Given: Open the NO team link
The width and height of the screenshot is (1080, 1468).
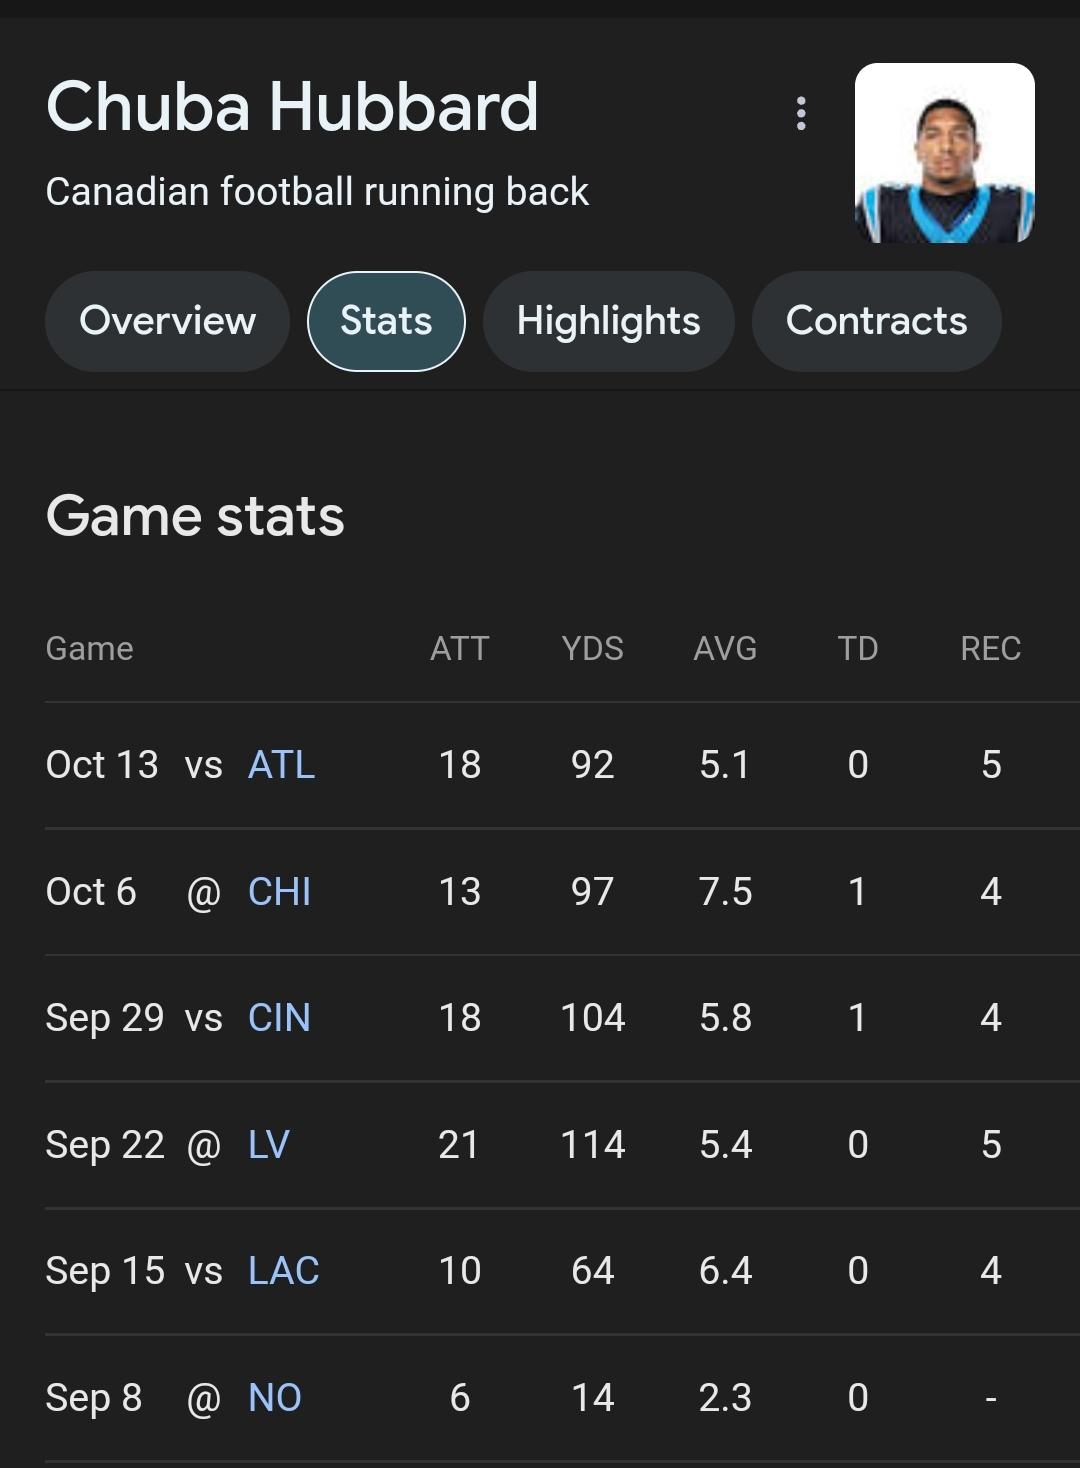Looking at the screenshot, I should (274, 1398).
